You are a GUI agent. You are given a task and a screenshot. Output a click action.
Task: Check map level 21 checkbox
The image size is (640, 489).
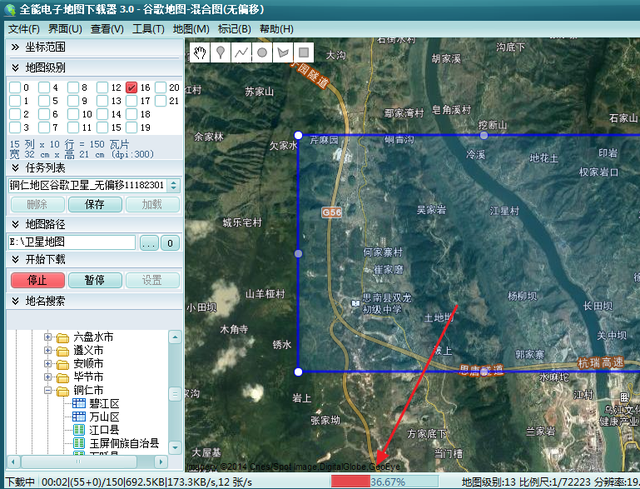161,101
